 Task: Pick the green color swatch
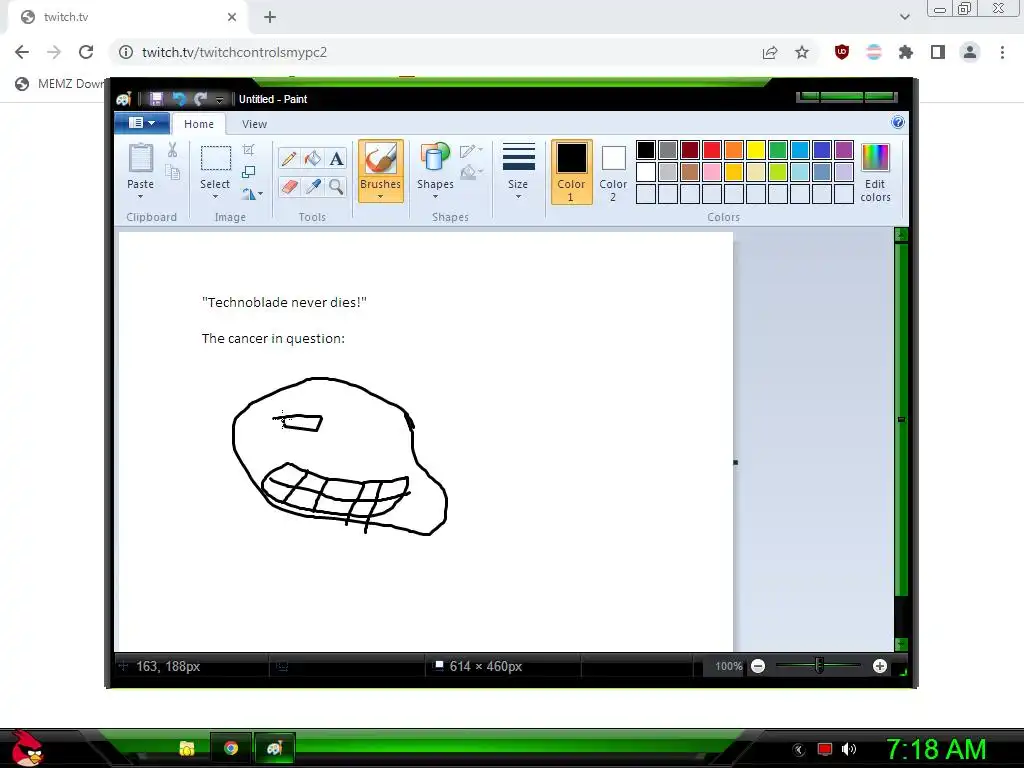click(x=778, y=150)
